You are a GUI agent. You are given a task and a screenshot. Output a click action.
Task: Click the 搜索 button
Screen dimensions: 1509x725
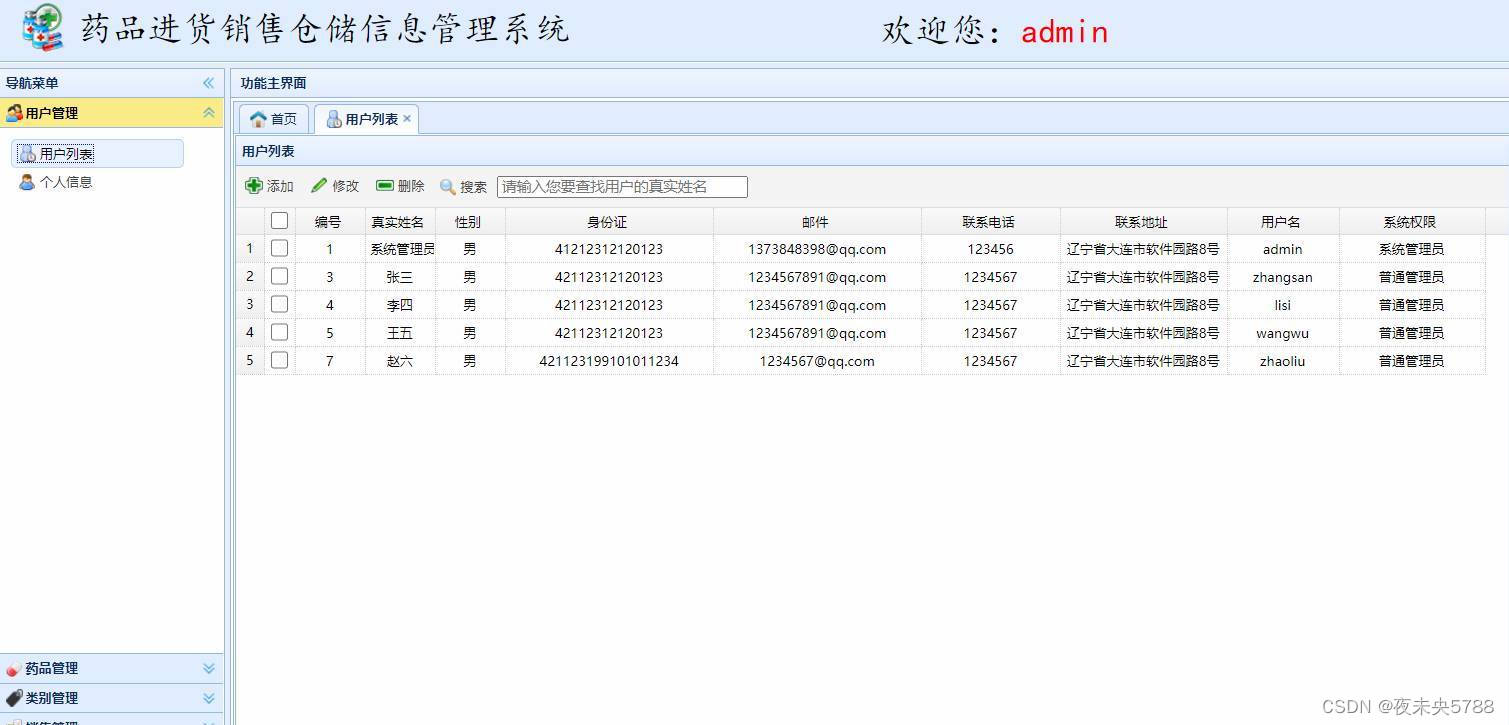pyautogui.click(x=464, y=187)
